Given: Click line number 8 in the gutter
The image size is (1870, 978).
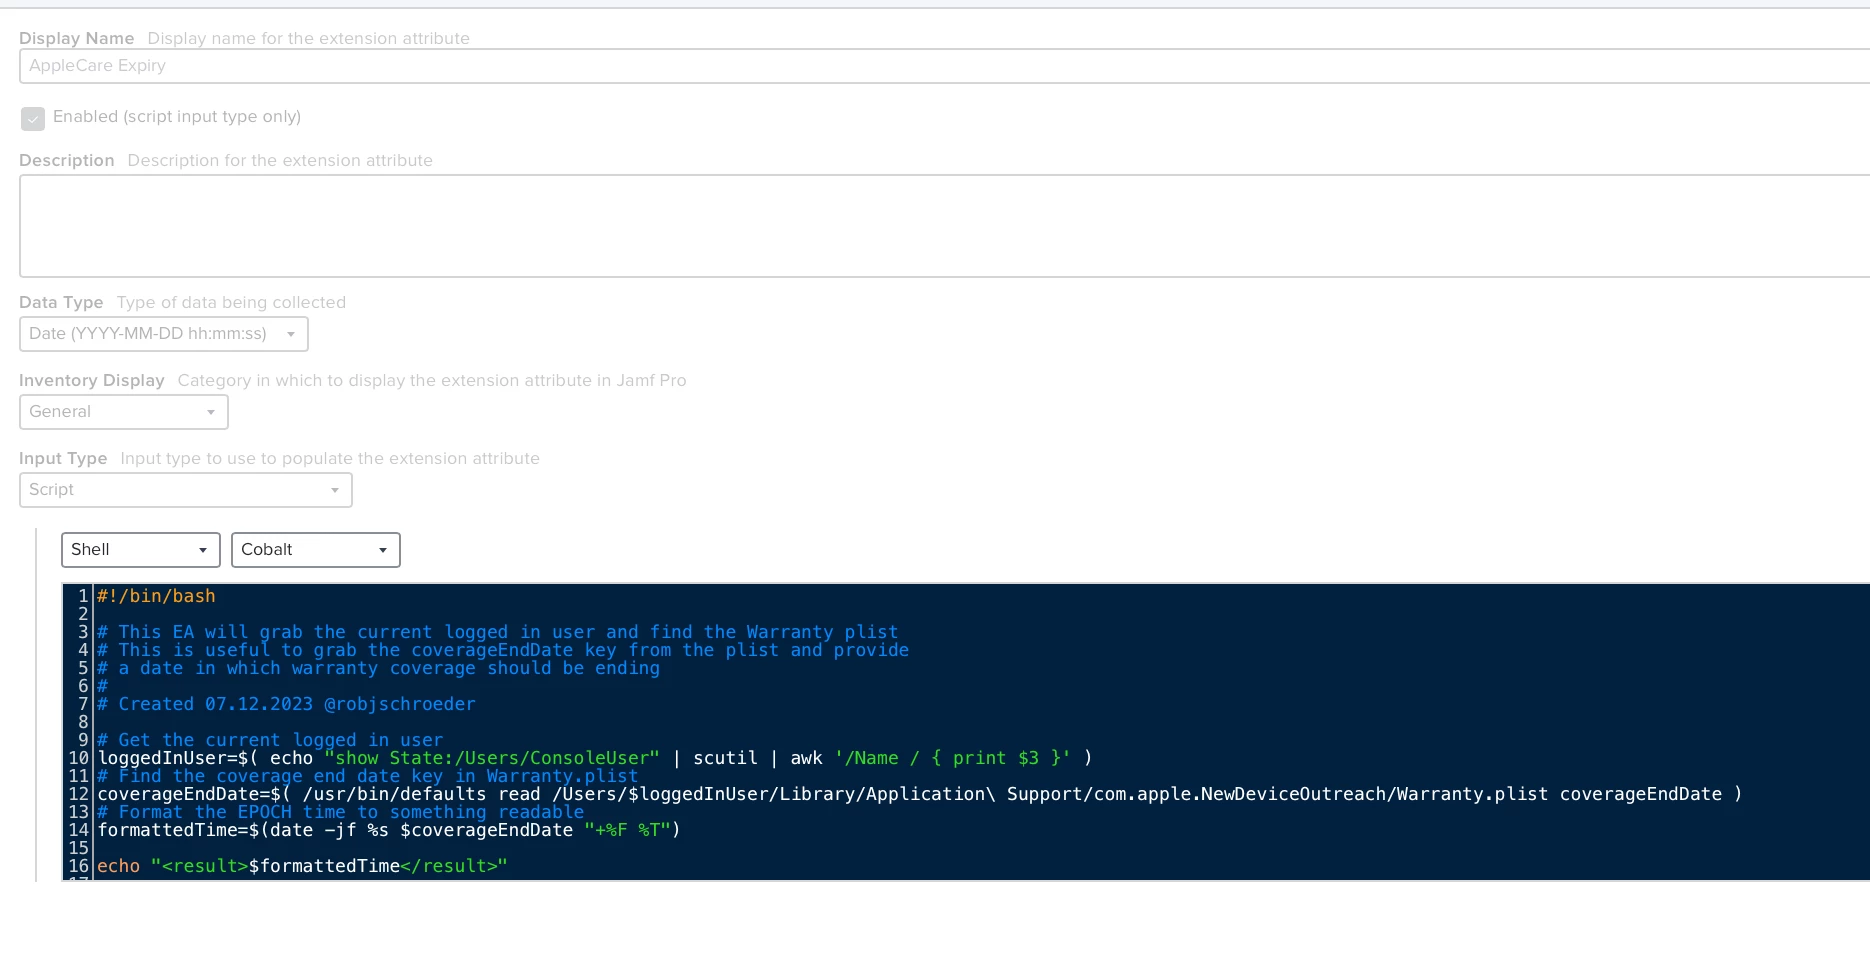Looking at the screenshot, I should pyautogui.click(x=83, y=722).
